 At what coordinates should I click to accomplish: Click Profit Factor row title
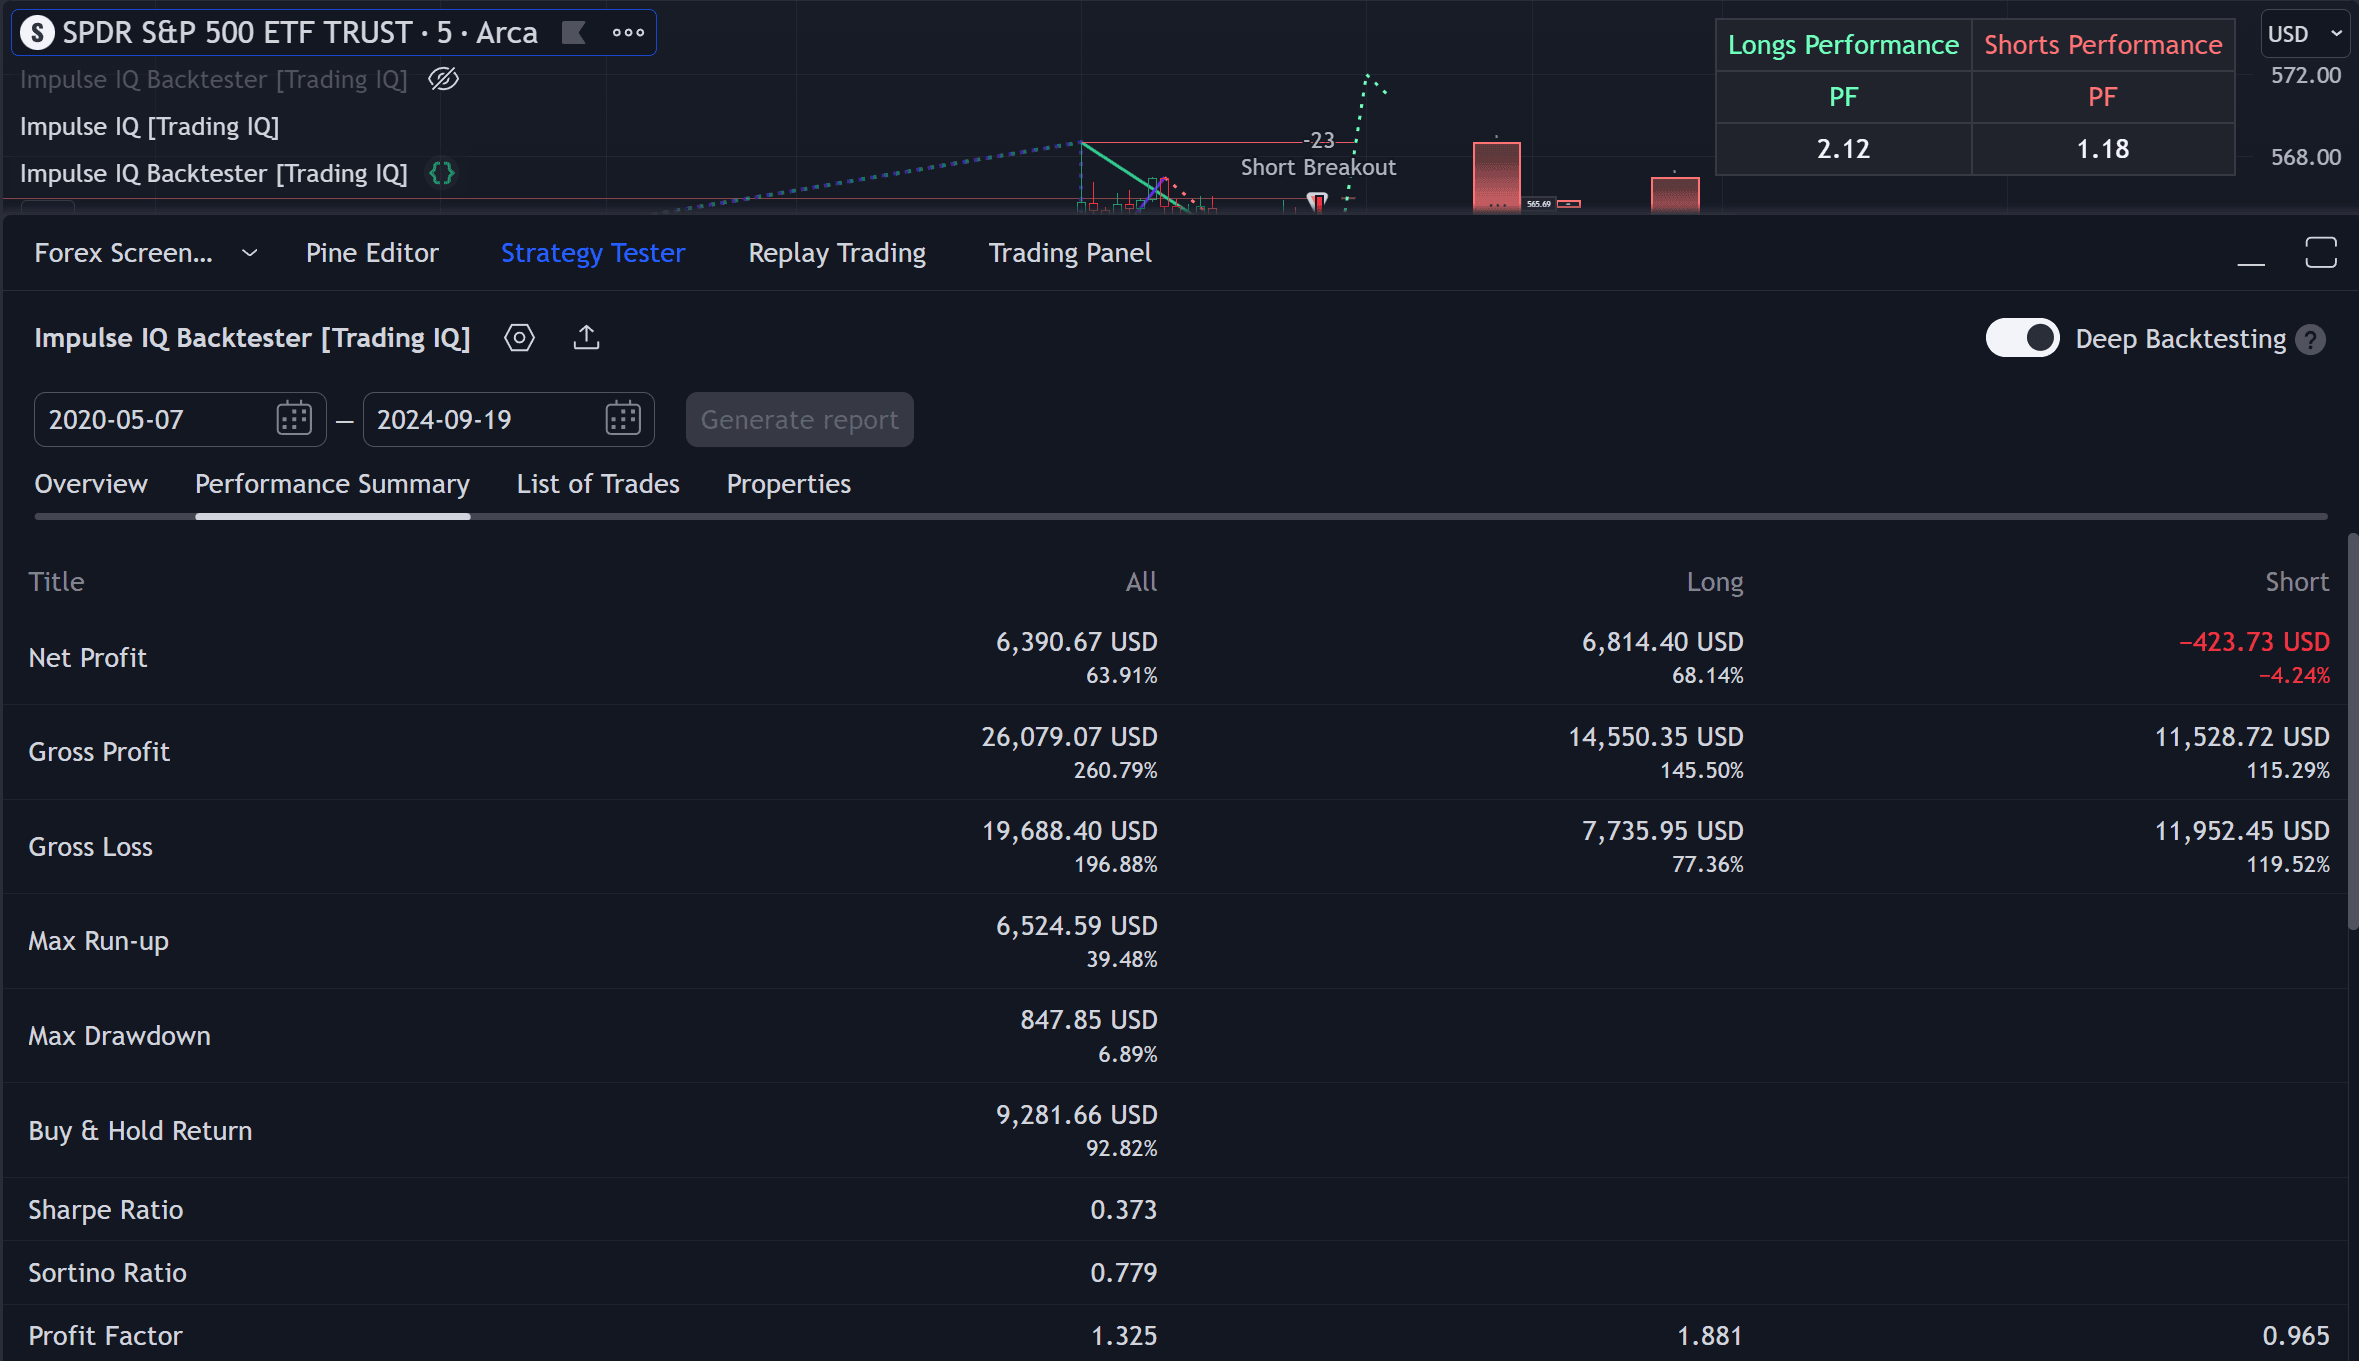point(105,1336)
